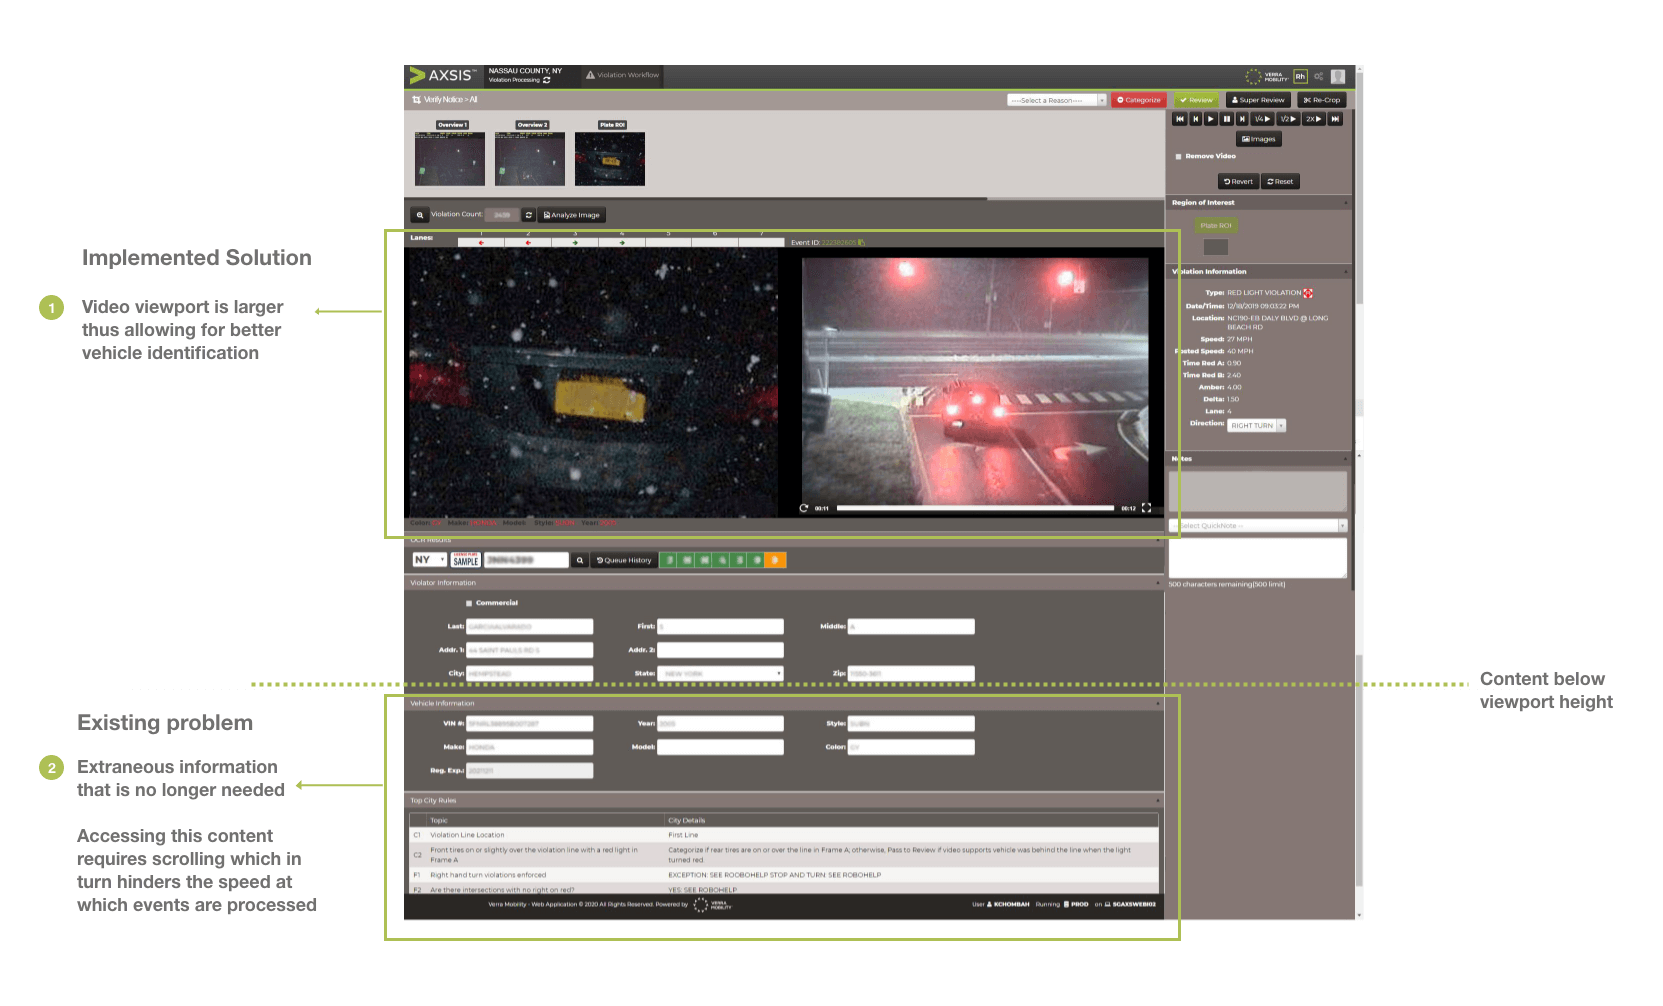This screenshot has height=1006, width=1663.
Task: Toggle lane 3 arrow
Action: [575, 242]
